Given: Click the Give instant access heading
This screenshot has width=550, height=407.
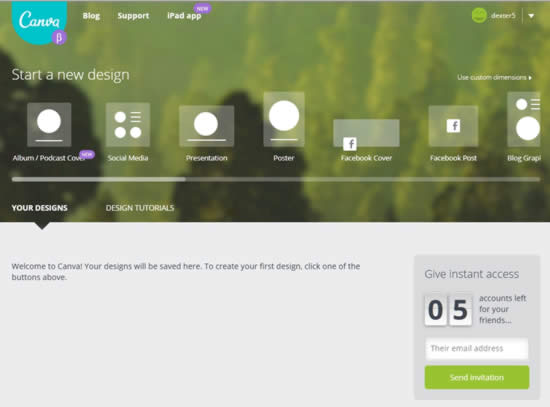Looking at the screenshot, I should coord(472,274).
